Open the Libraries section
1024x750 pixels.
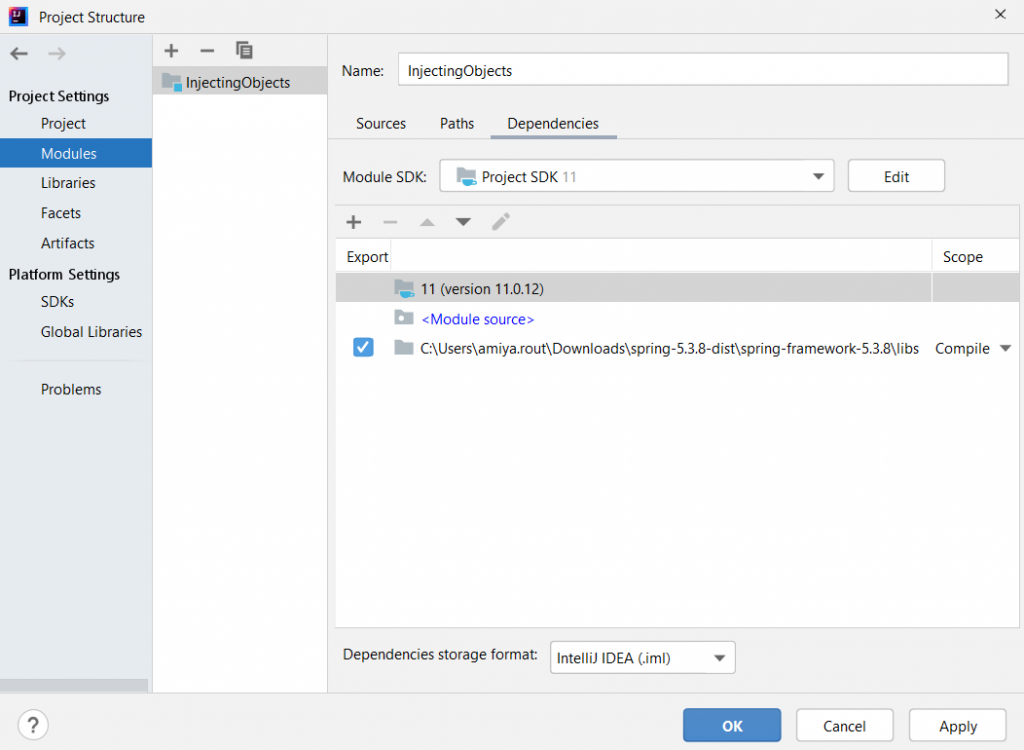[68, 183]
